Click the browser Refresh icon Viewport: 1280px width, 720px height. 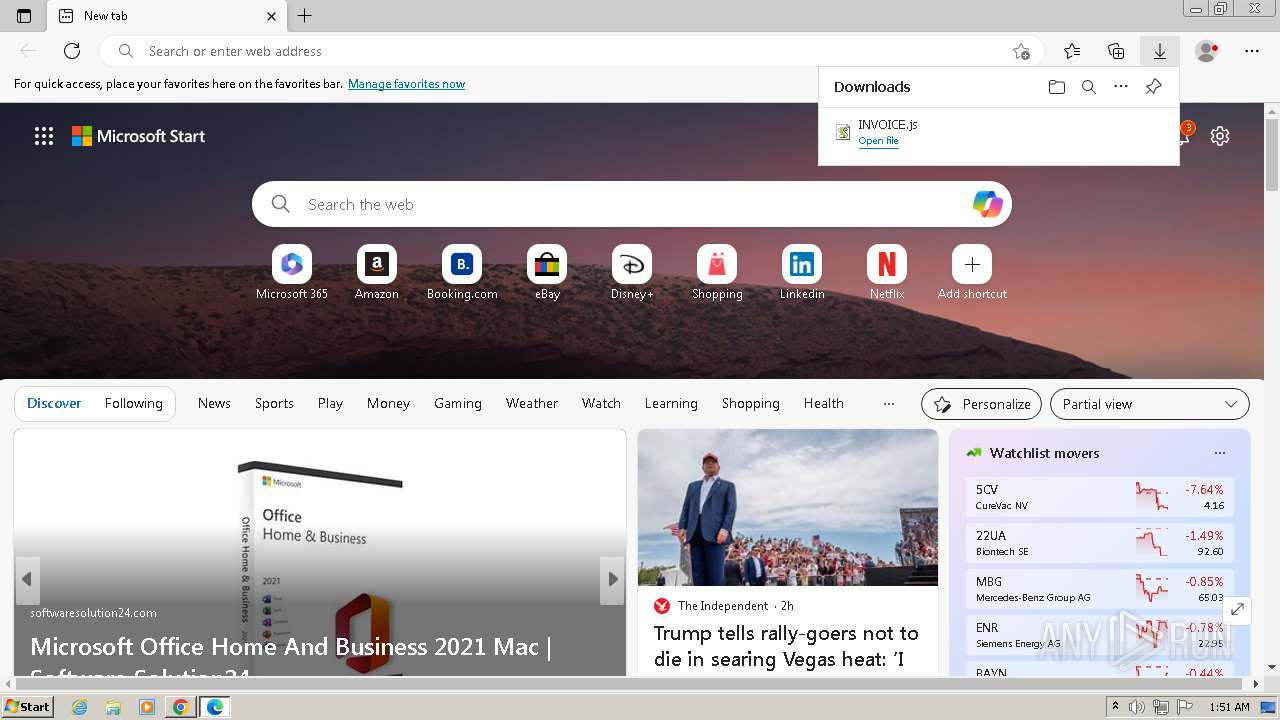(72, 51)
